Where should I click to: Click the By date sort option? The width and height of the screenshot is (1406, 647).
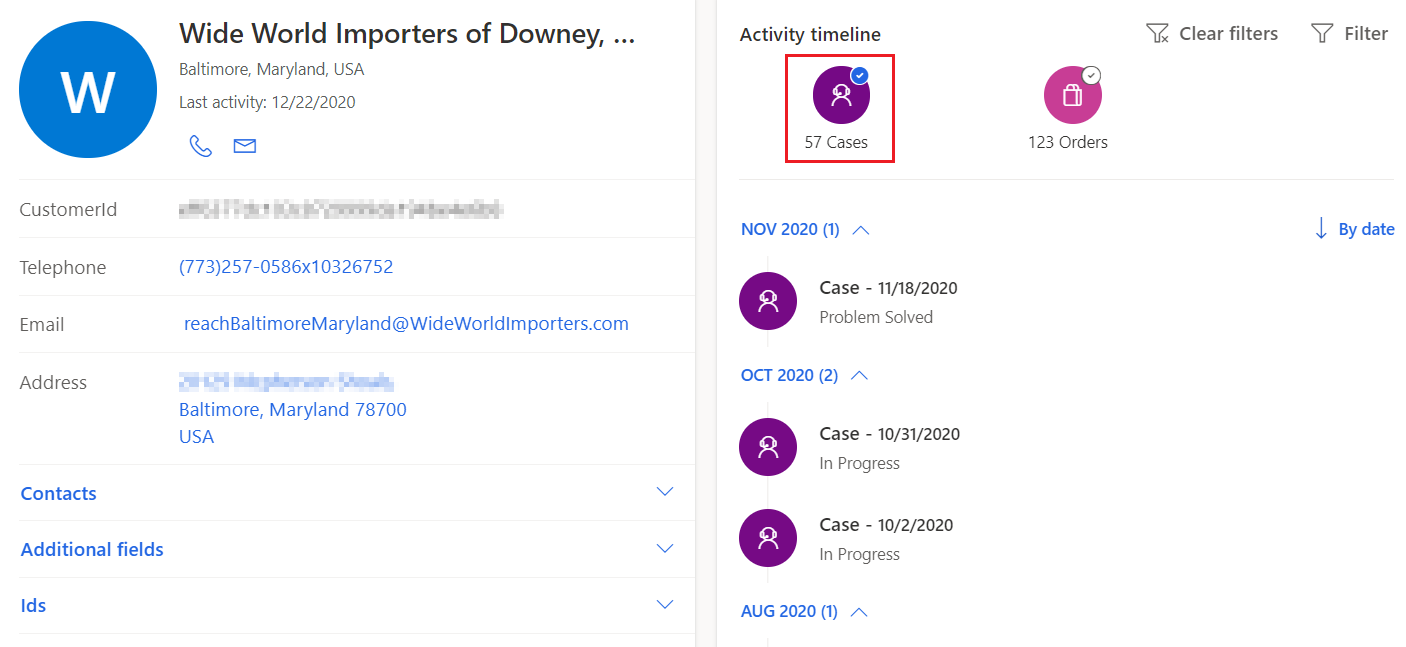[1366, 229]
